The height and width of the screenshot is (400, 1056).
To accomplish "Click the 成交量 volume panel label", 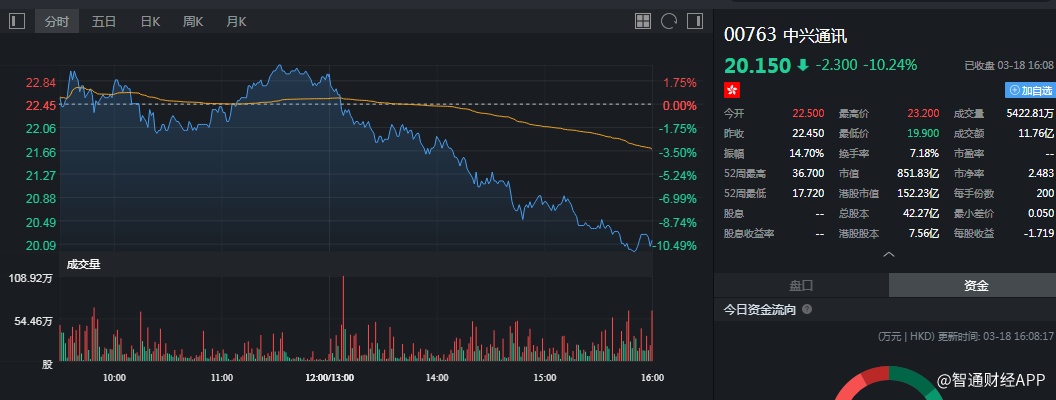I will click(x=83, y=264).
